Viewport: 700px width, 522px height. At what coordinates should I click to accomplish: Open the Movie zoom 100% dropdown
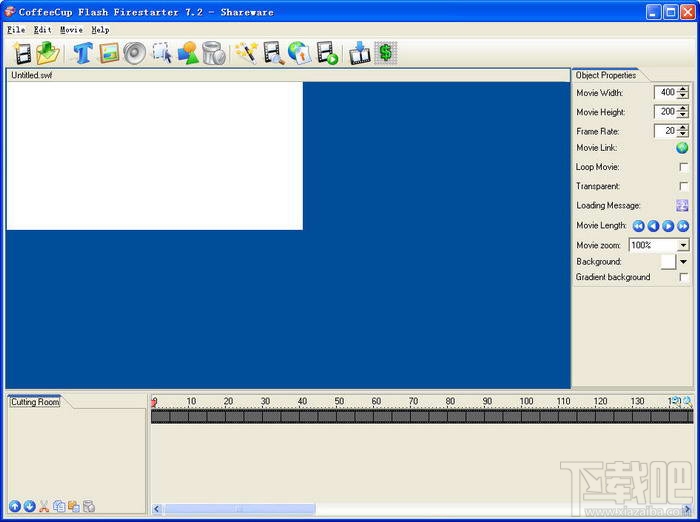coord(683,245)
